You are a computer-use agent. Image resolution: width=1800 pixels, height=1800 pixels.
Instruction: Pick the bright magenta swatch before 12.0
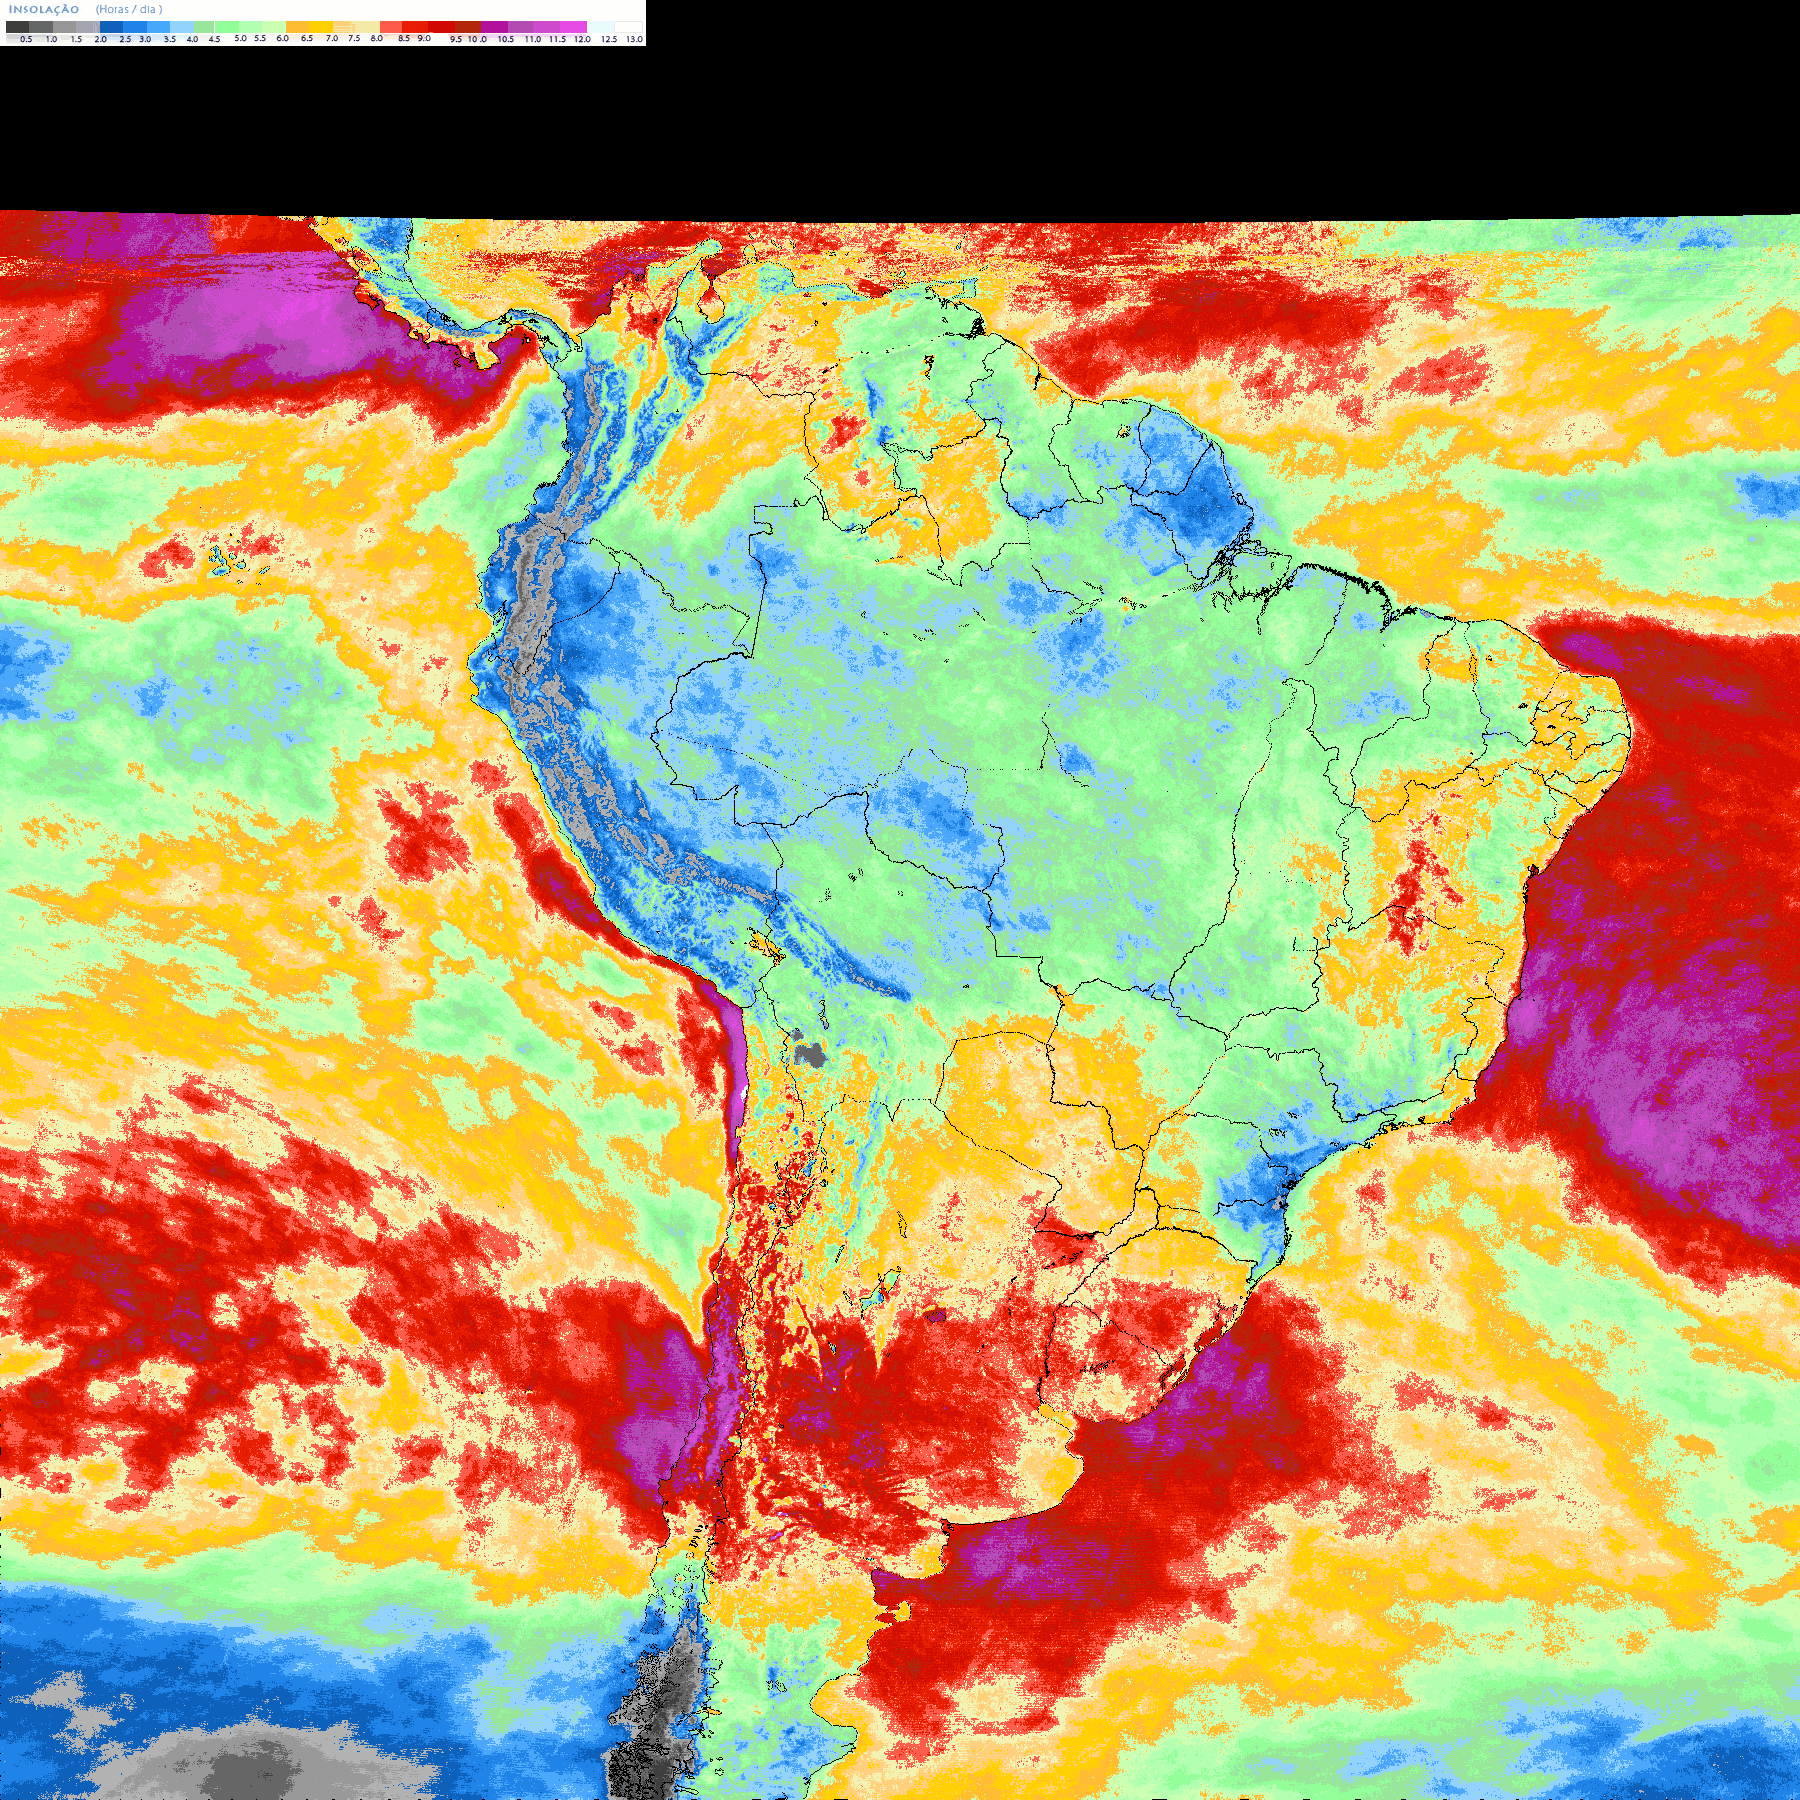coord(573,27)
